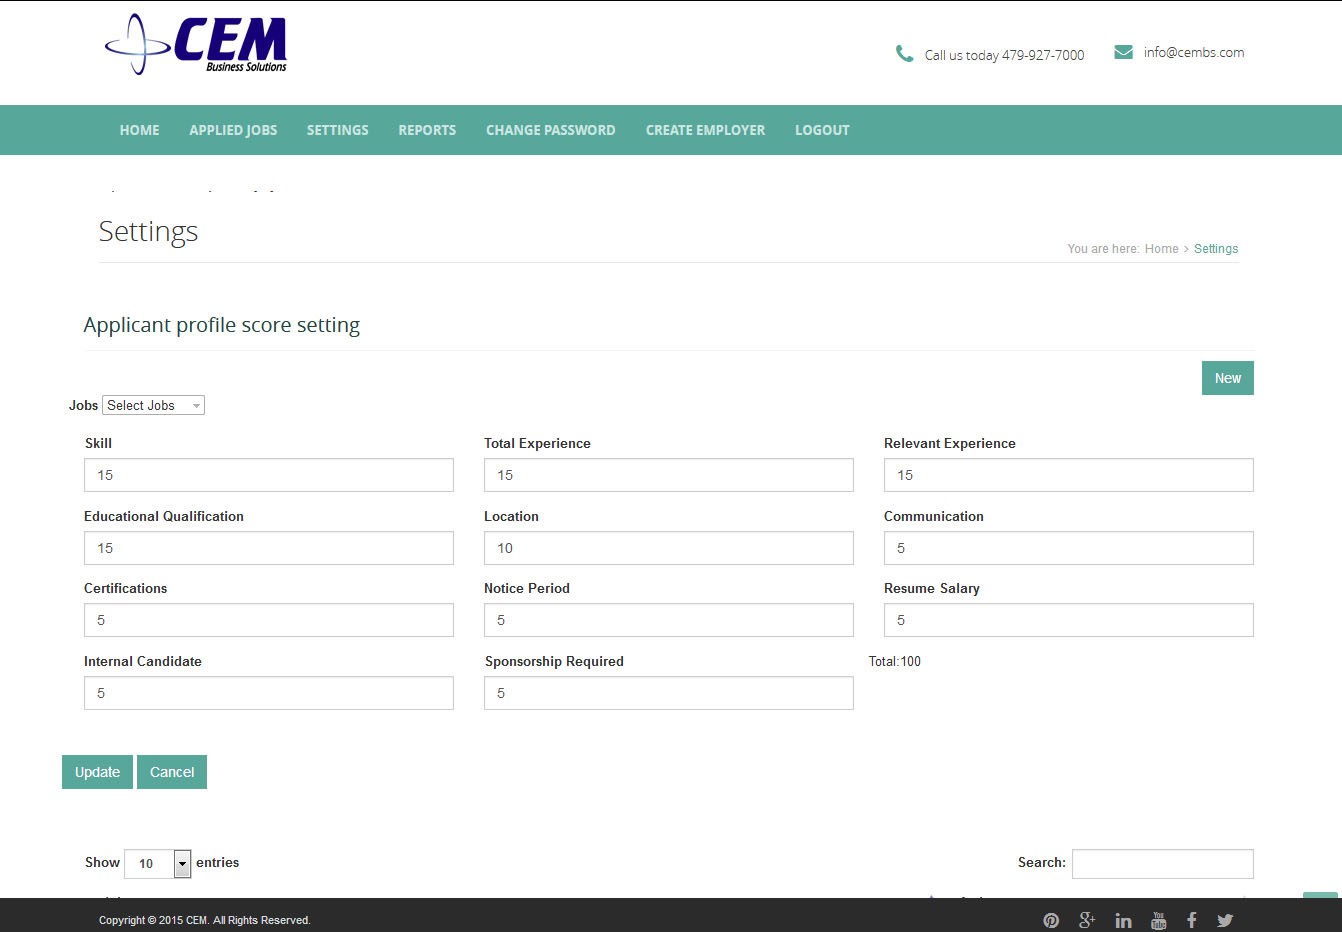Focus the Total Experience score field

click(x=669, y=475)
